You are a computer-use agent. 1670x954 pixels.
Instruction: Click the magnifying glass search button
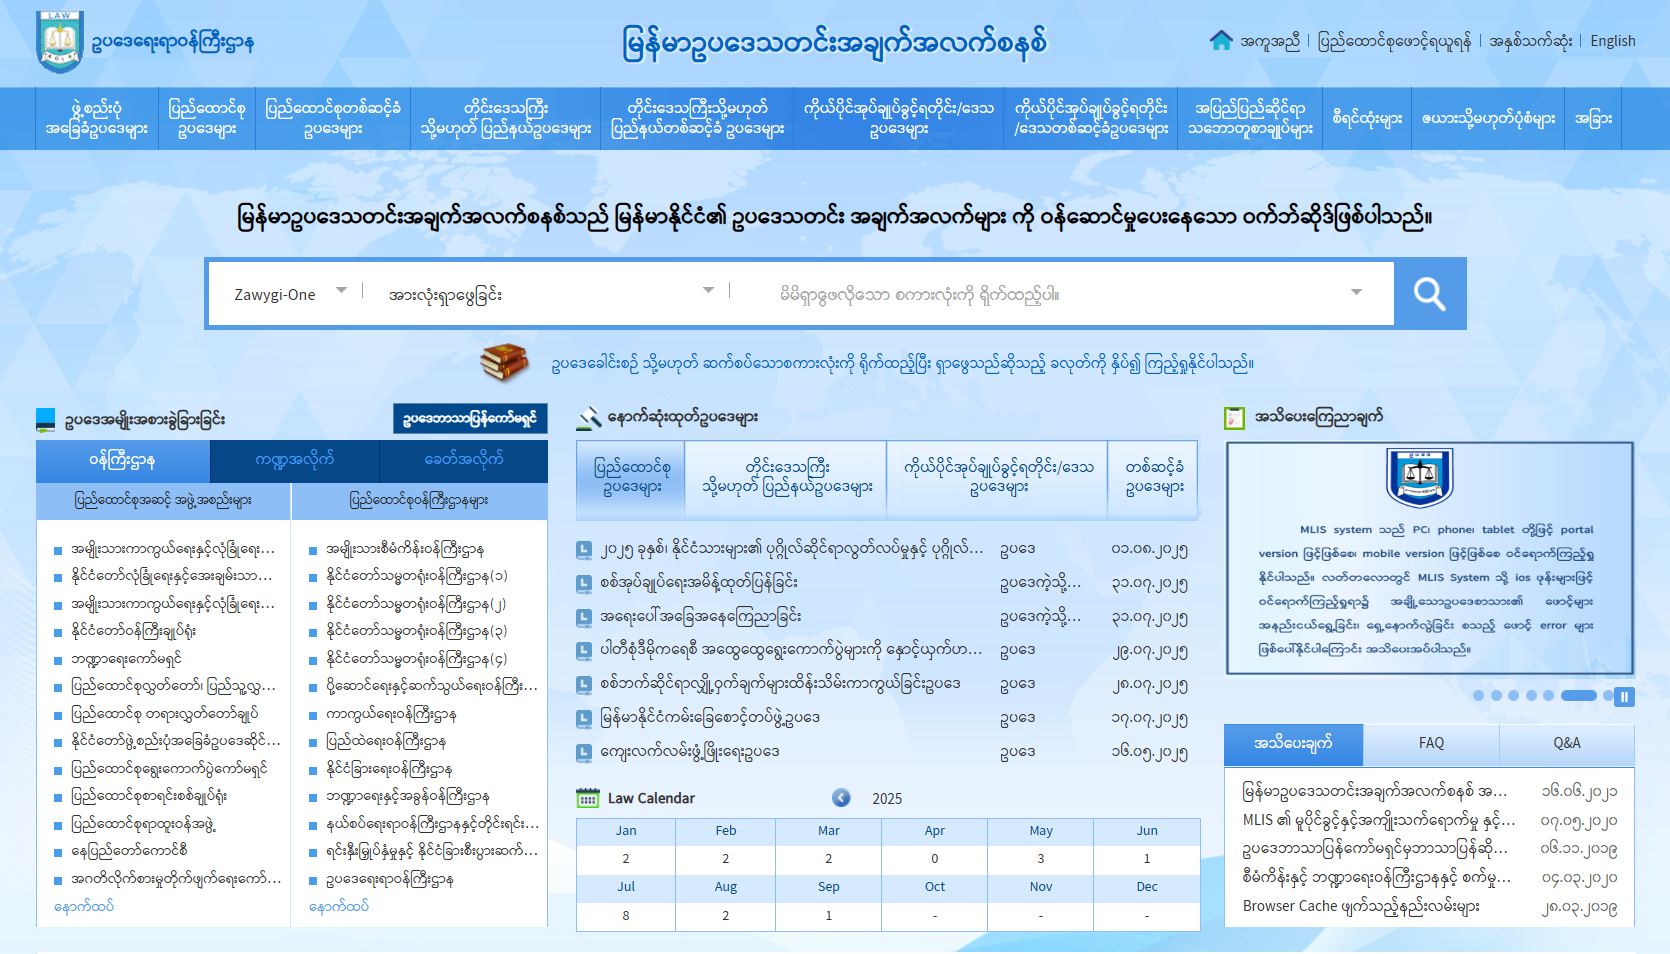pos(1429,294)
